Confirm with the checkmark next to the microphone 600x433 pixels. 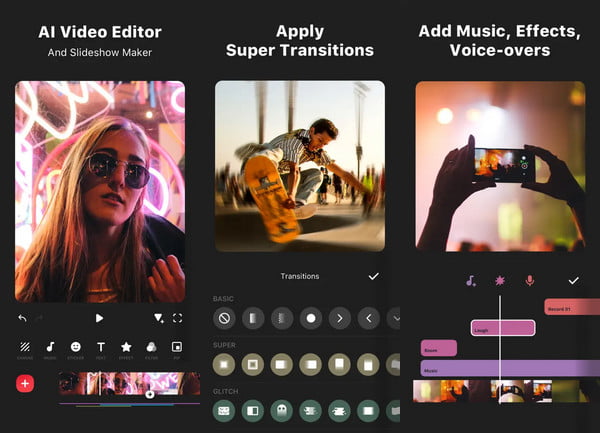573,281
